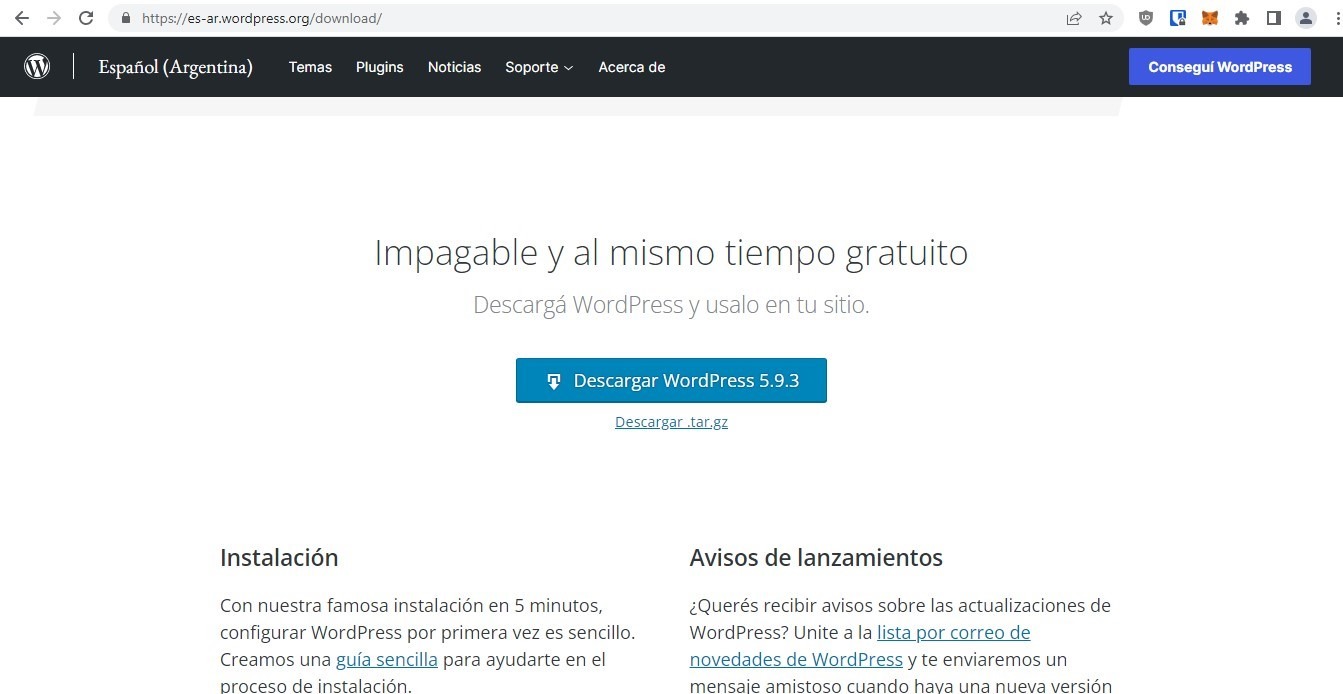This screenshot has height=694, width=1343.
Task: Open the share page icon in address bar
Action: click(x=1074, y=18)
